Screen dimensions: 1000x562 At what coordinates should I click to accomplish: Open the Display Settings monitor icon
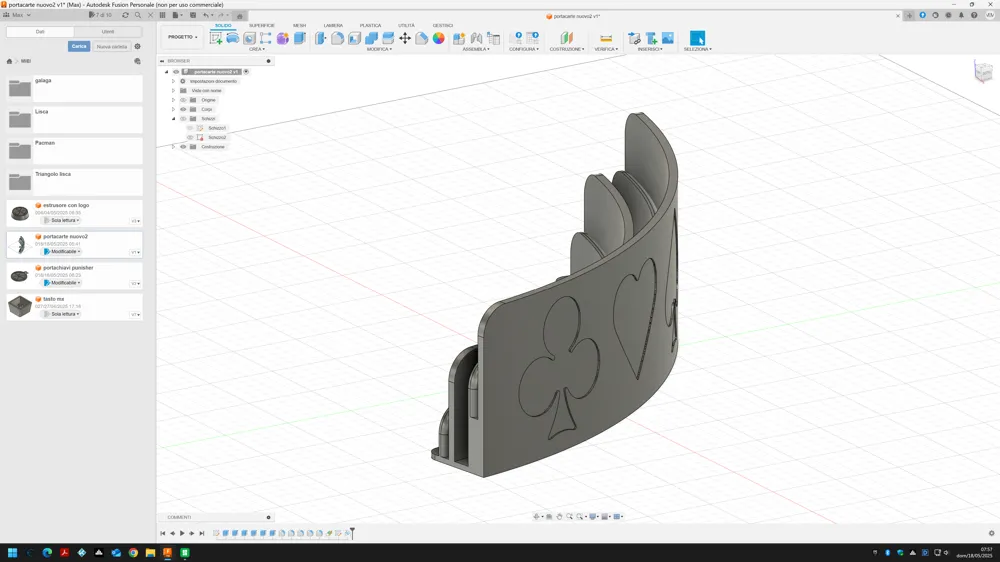[x=593, y=517]
